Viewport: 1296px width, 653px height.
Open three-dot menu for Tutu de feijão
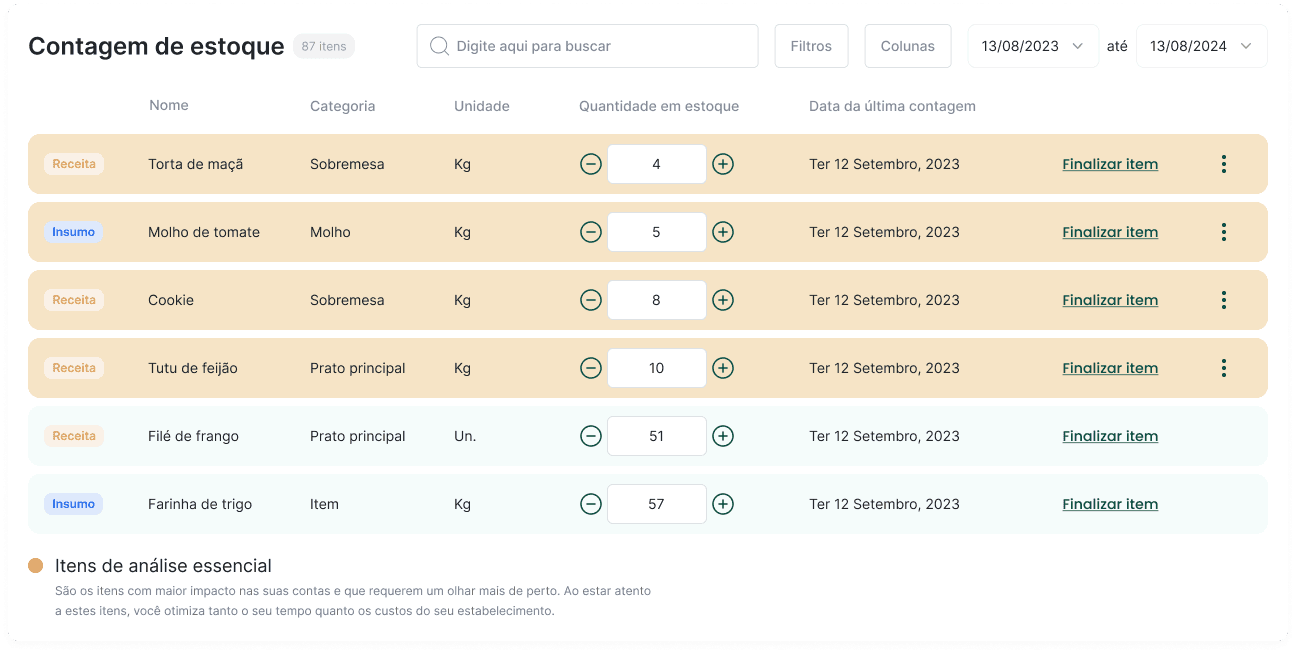point(1223,368)
